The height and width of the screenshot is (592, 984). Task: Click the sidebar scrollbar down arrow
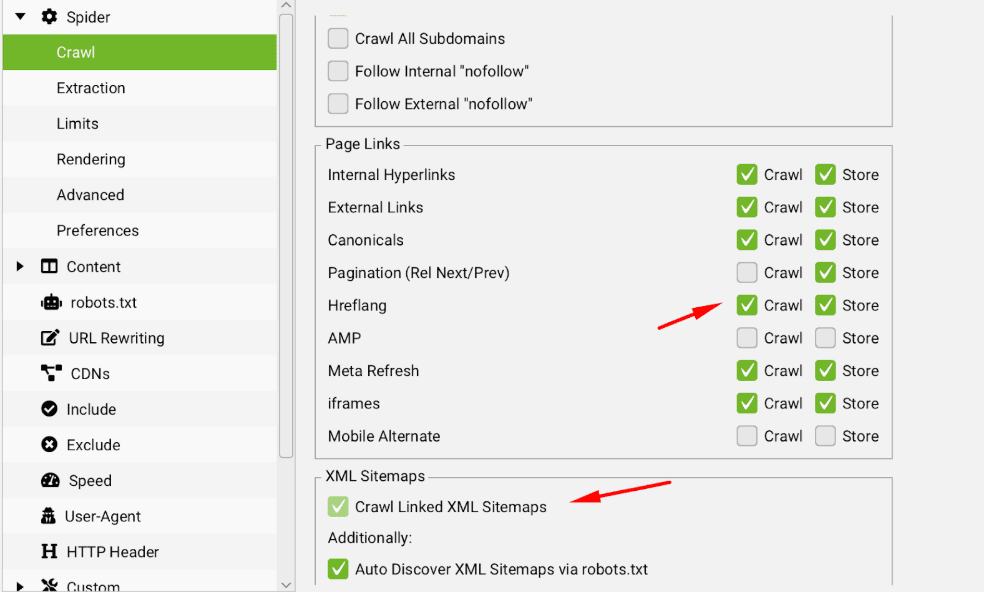click(x=286, y=584)
